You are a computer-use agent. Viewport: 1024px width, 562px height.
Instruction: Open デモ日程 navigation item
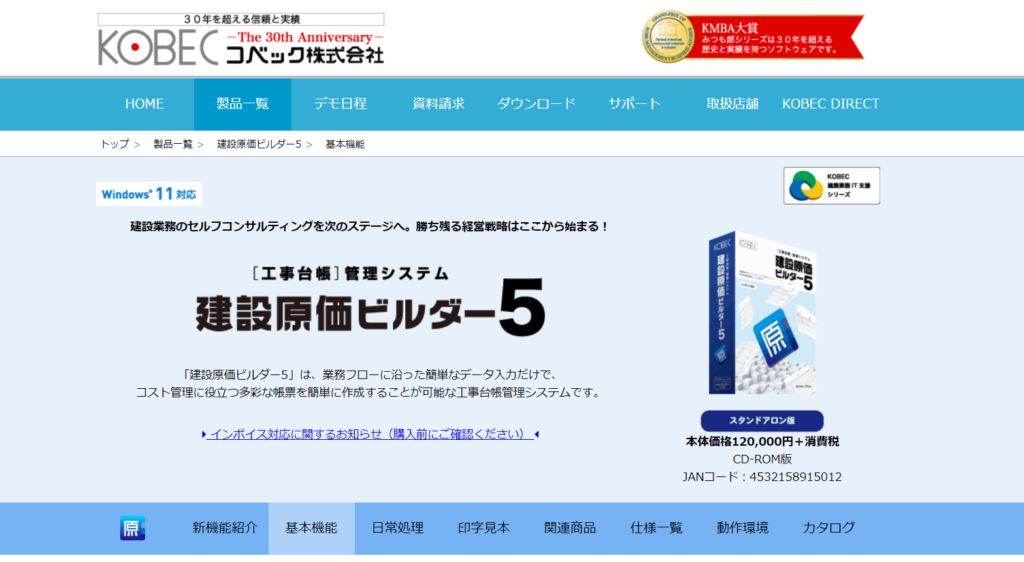point(340,104)
